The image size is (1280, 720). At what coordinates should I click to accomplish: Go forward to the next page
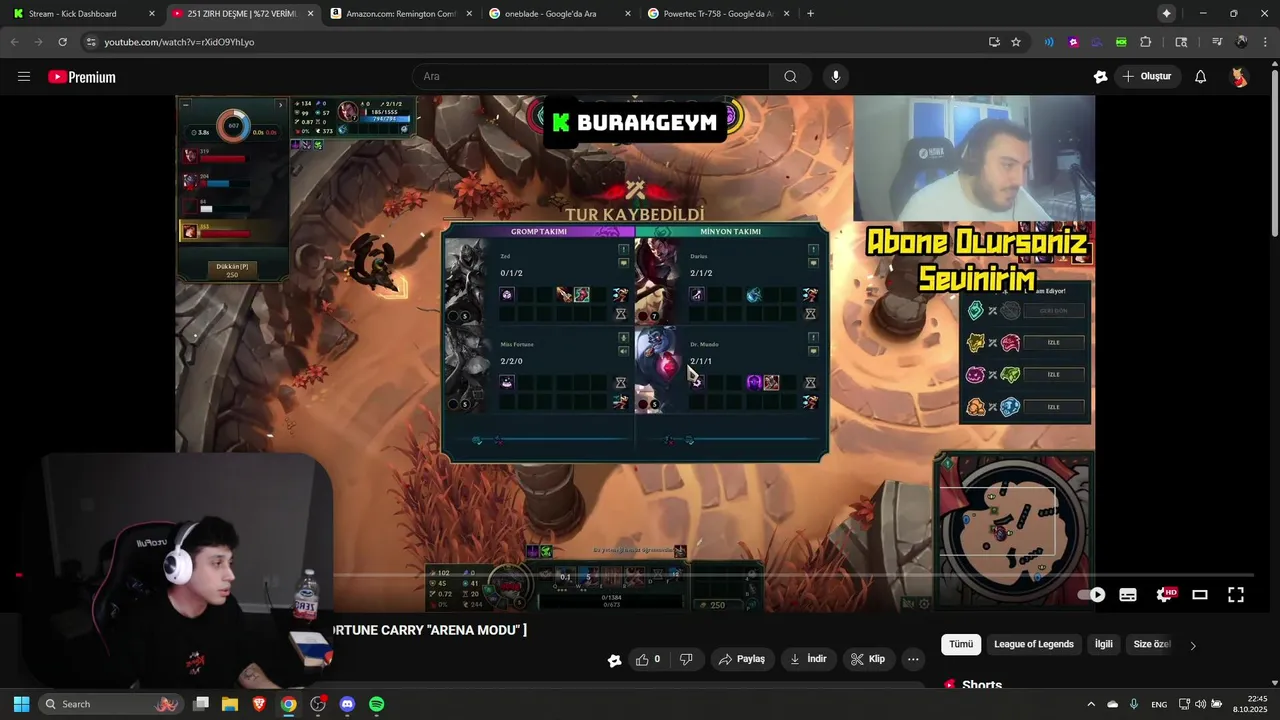pos(38,42)
